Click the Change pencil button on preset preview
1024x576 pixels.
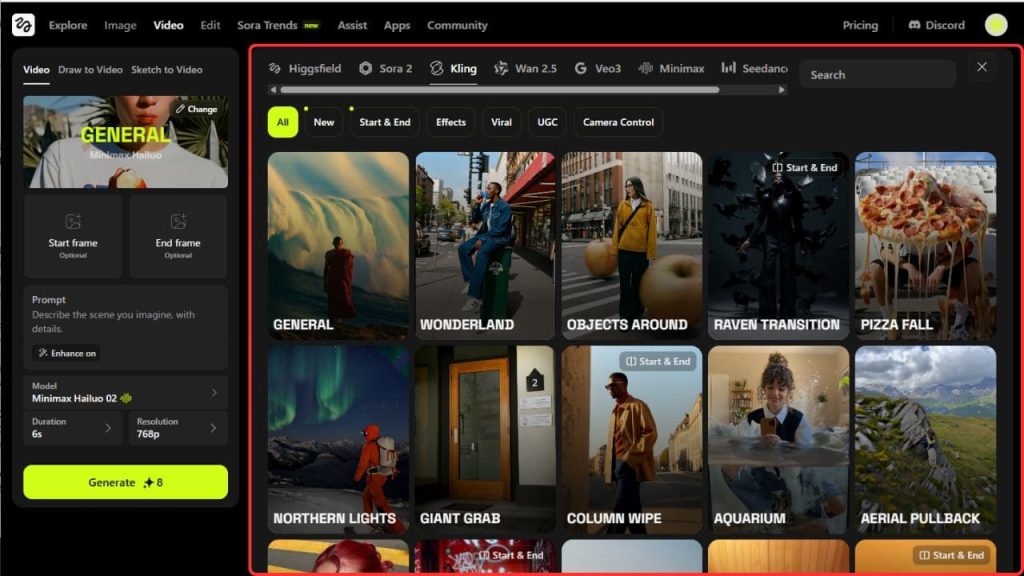(x=196, y=109)
